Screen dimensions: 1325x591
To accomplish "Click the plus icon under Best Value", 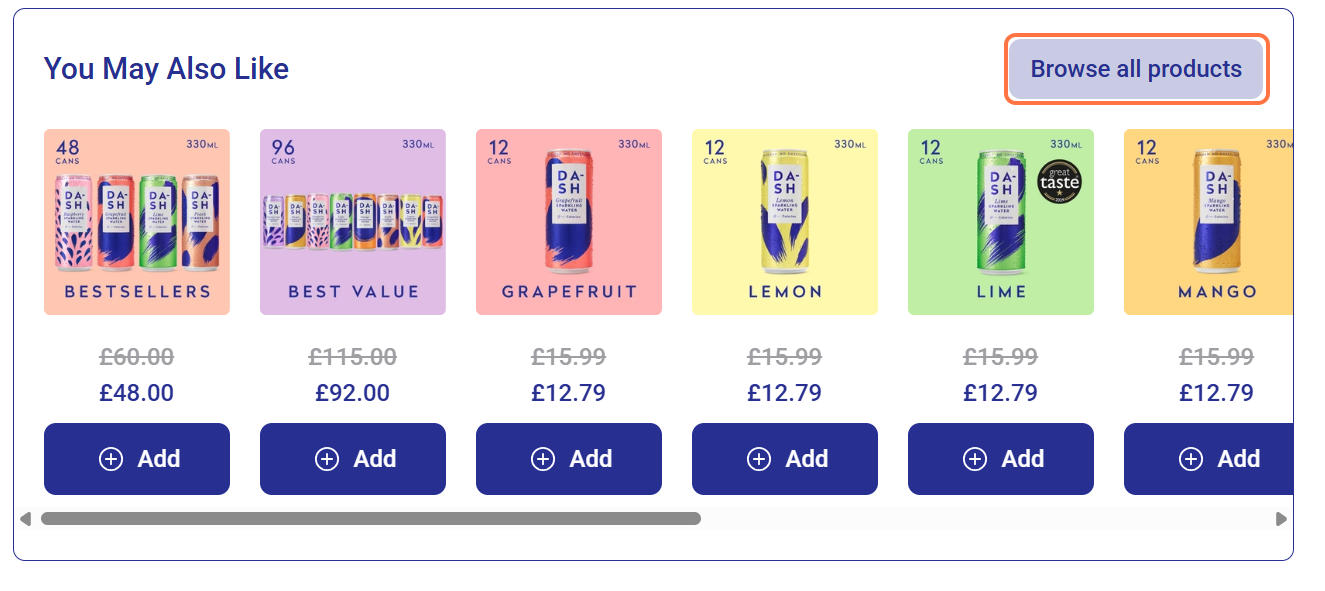I will (327, 459).
